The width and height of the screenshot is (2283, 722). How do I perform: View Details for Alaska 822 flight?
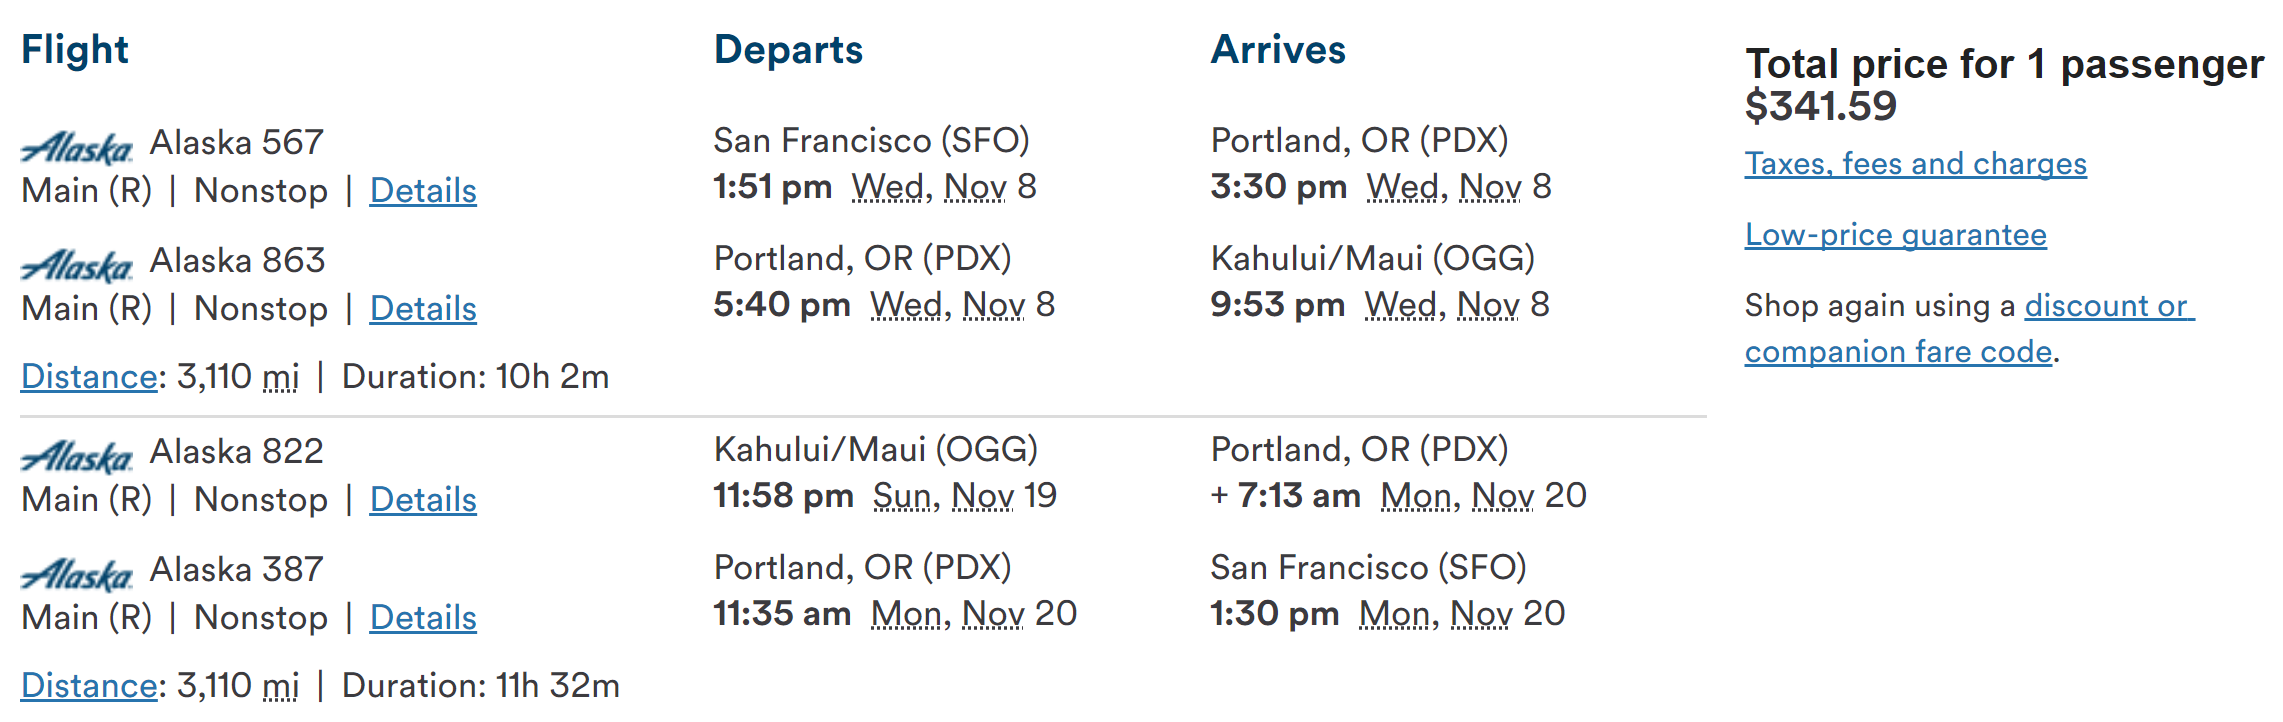click(423, 499)
